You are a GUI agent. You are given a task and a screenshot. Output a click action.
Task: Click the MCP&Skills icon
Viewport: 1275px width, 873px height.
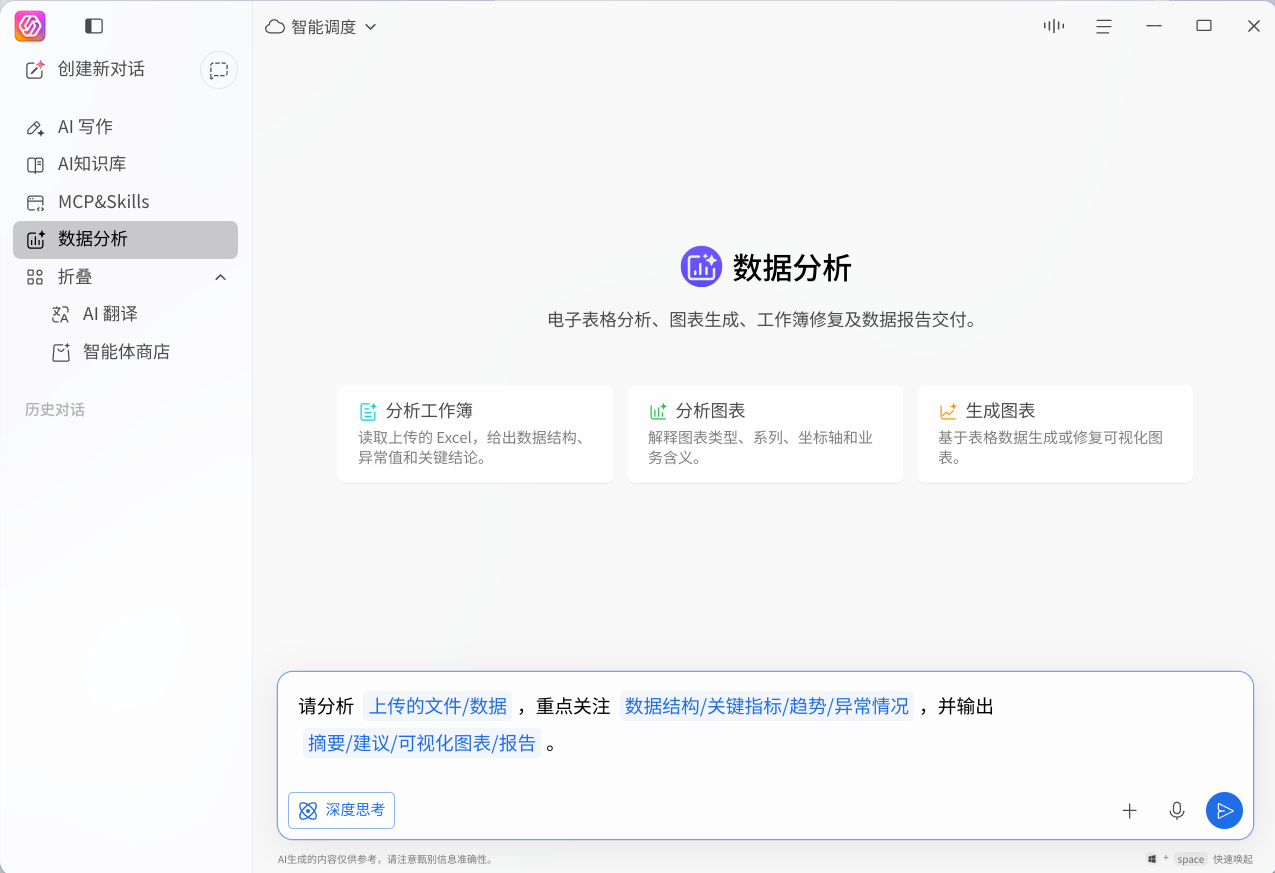point(35,202)
